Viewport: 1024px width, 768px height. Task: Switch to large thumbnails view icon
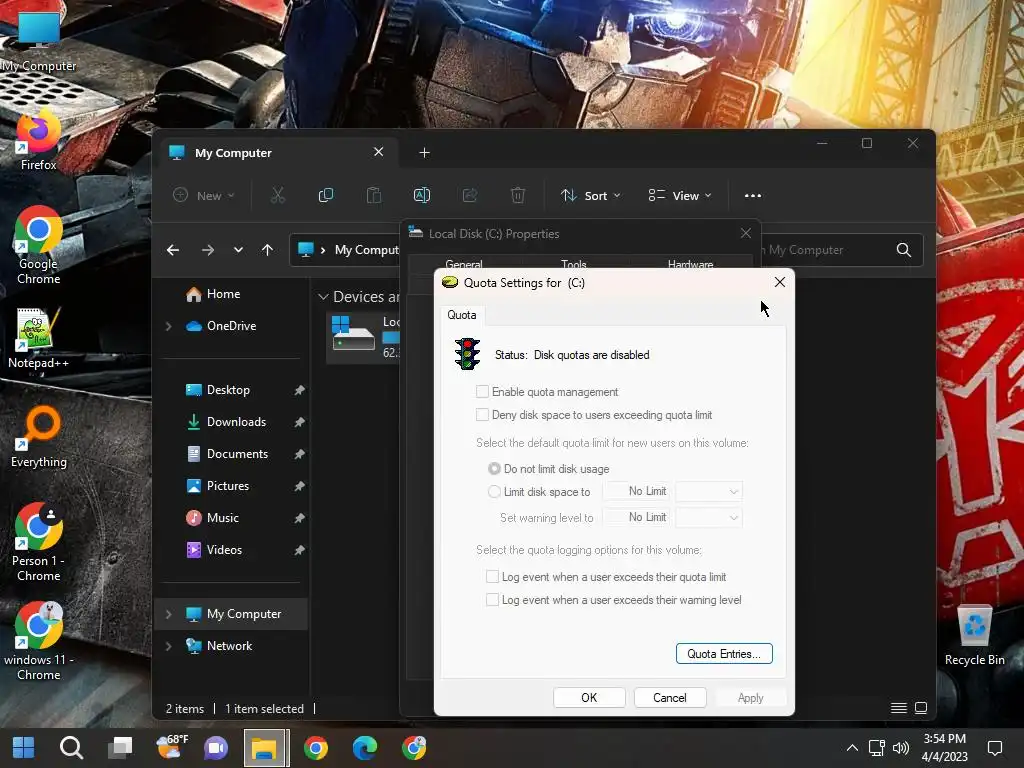pyautogui.click(x=921, y=708)
